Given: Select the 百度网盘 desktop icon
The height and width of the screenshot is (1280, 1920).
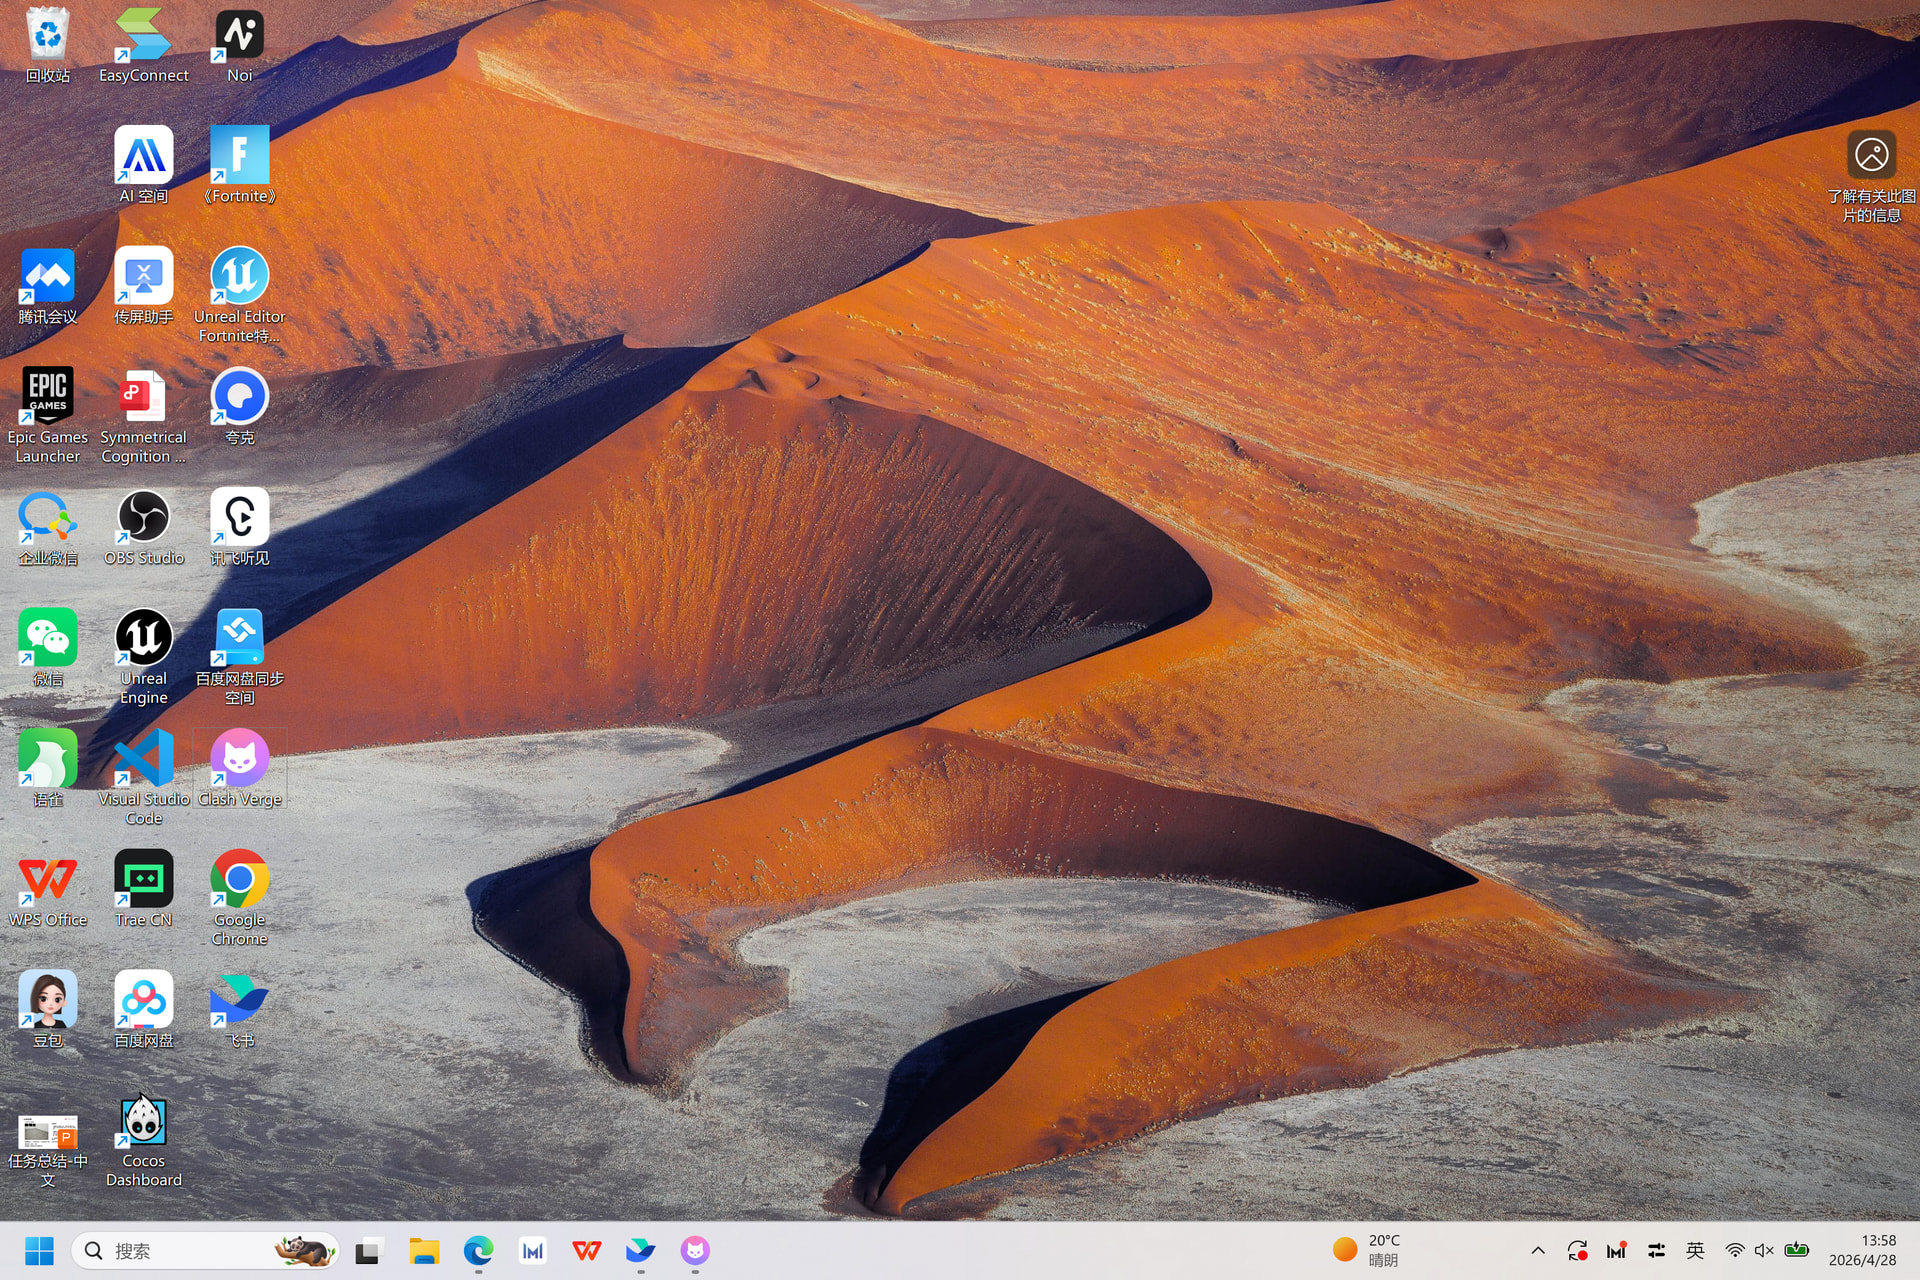Looking at the screenshot, I should click(x=144, y=1009).
